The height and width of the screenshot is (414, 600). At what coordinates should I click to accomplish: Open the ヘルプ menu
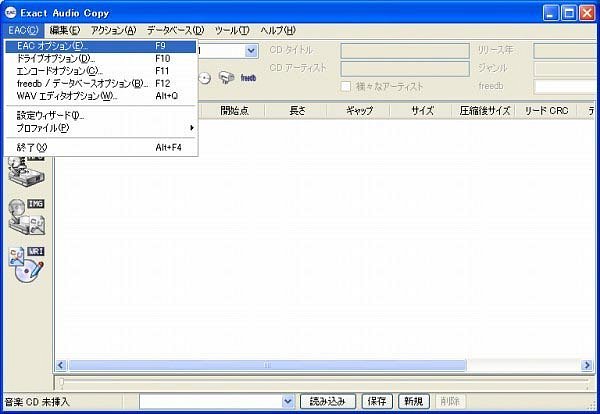pyautogui.click(x=278, y=30)
